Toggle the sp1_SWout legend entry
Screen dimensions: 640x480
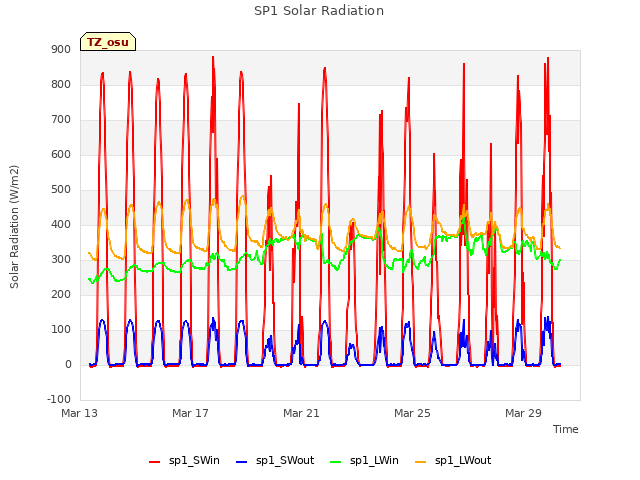click(x=276, y=461)
